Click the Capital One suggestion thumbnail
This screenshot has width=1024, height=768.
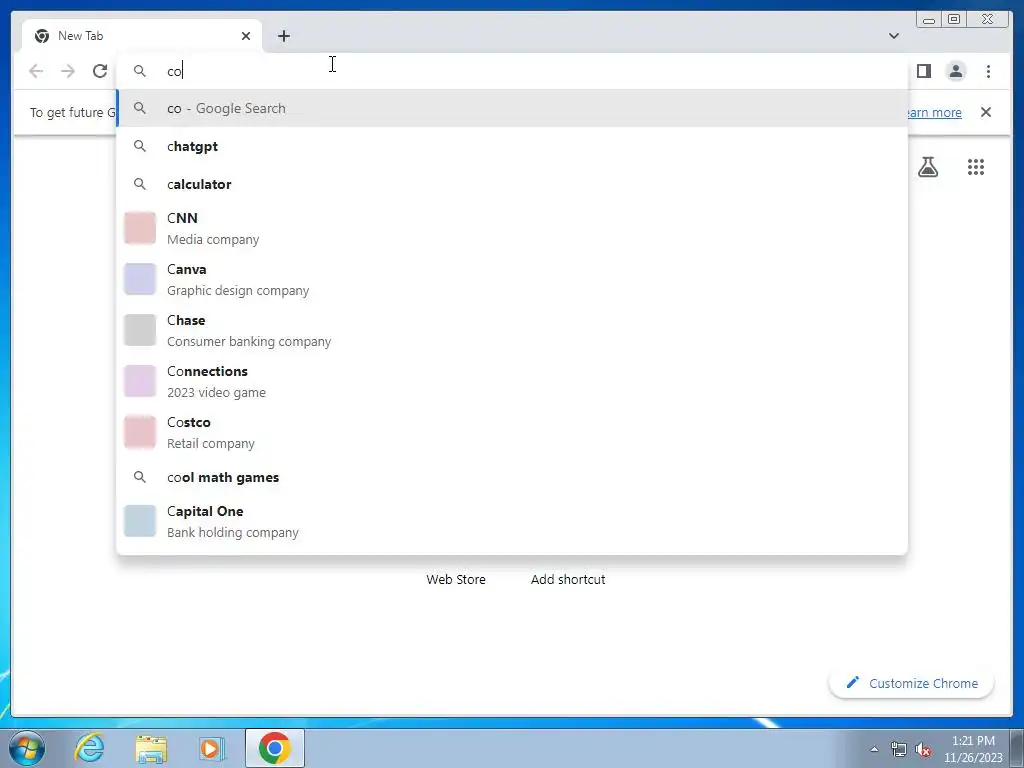click(x=140, y=521)
